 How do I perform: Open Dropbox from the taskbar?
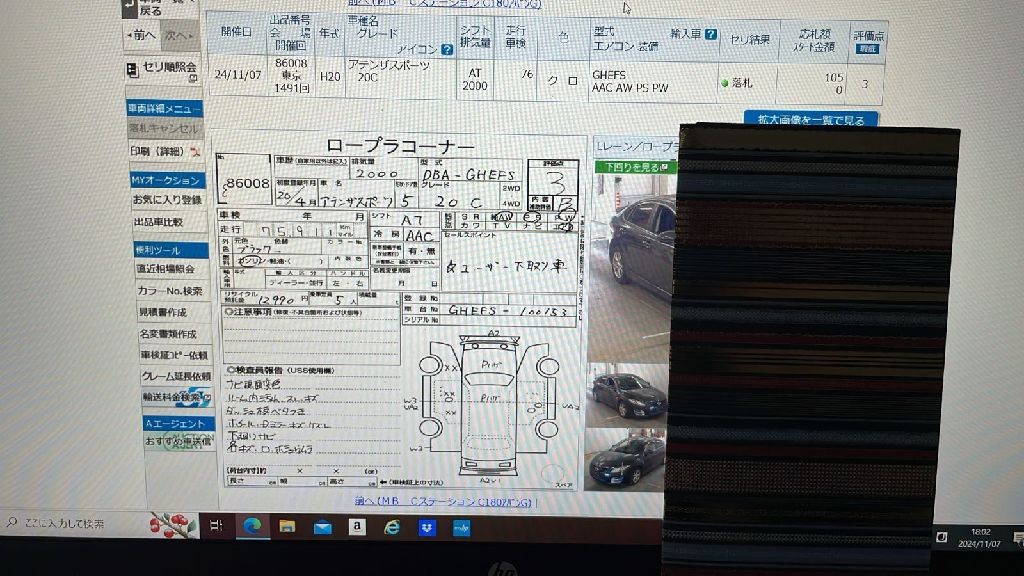[x=427, y=527]
